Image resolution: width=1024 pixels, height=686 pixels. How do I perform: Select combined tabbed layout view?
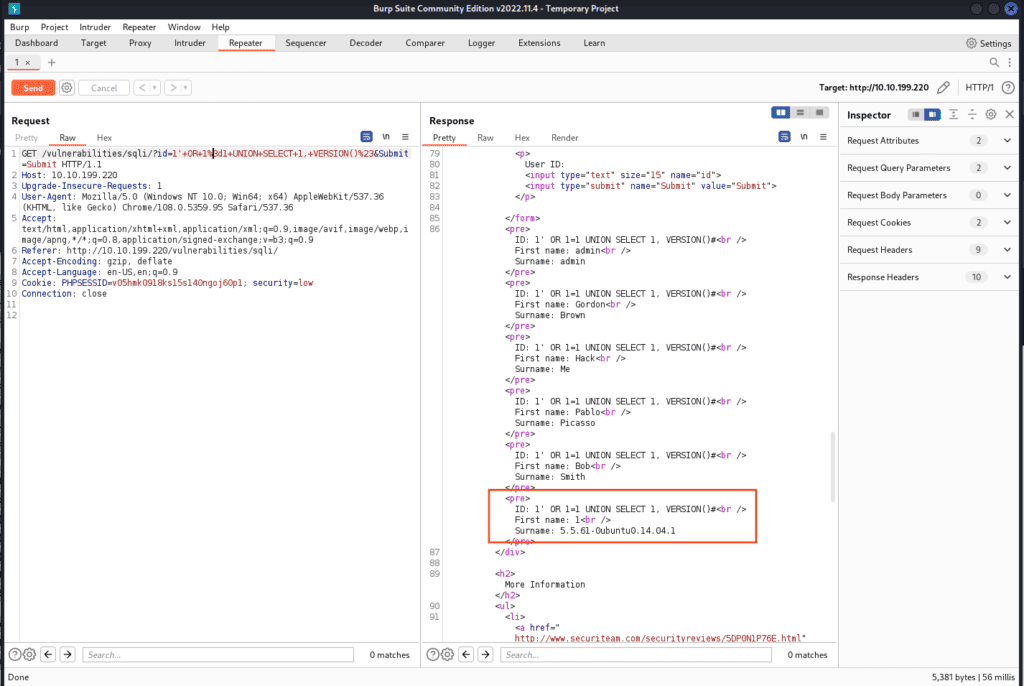tap(819, 112)
